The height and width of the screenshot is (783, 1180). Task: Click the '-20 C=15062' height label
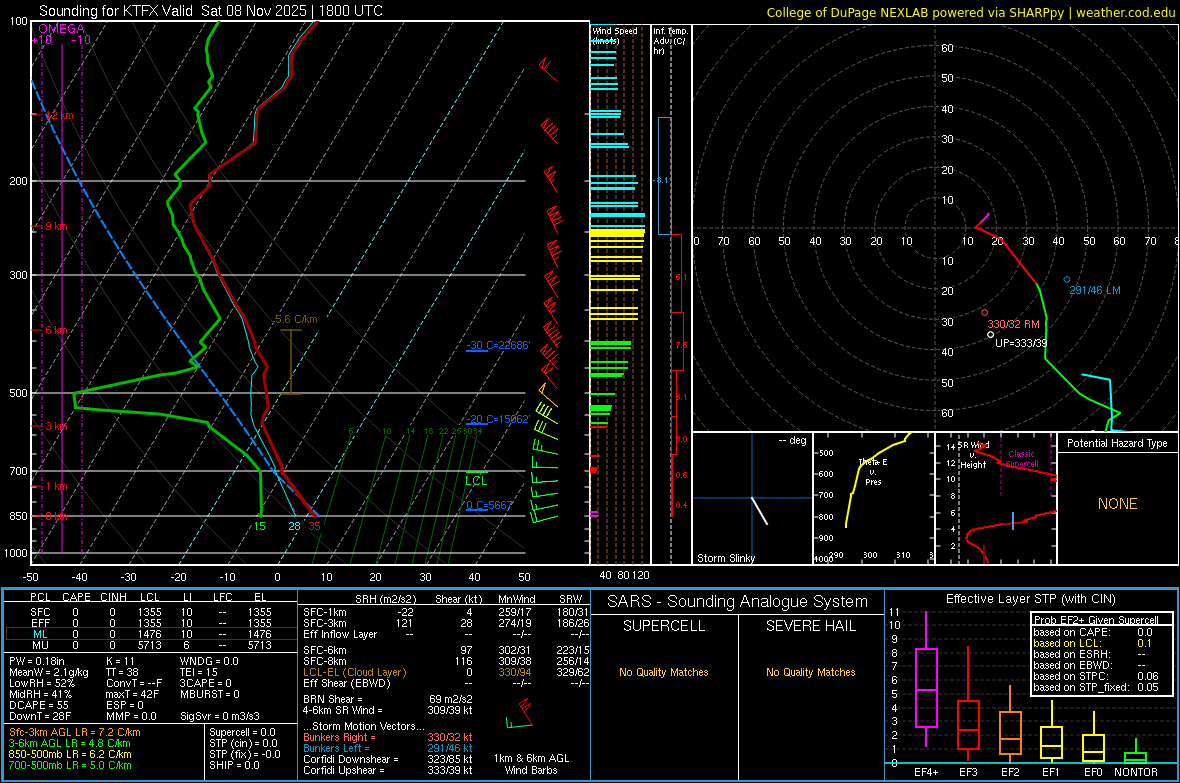click(497, 419)
